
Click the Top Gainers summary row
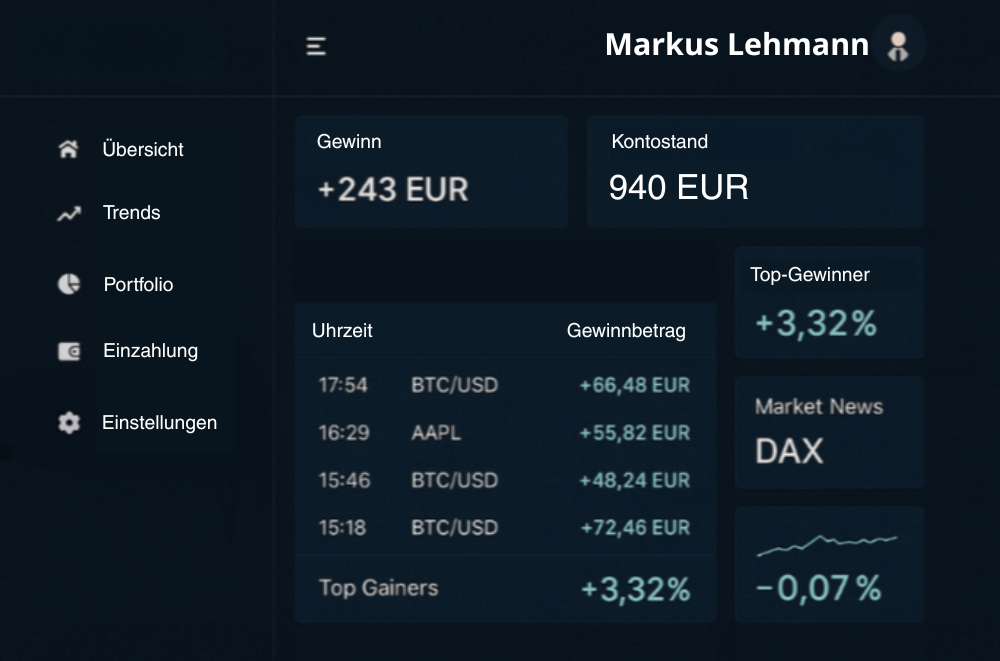(x=503, y=589)
